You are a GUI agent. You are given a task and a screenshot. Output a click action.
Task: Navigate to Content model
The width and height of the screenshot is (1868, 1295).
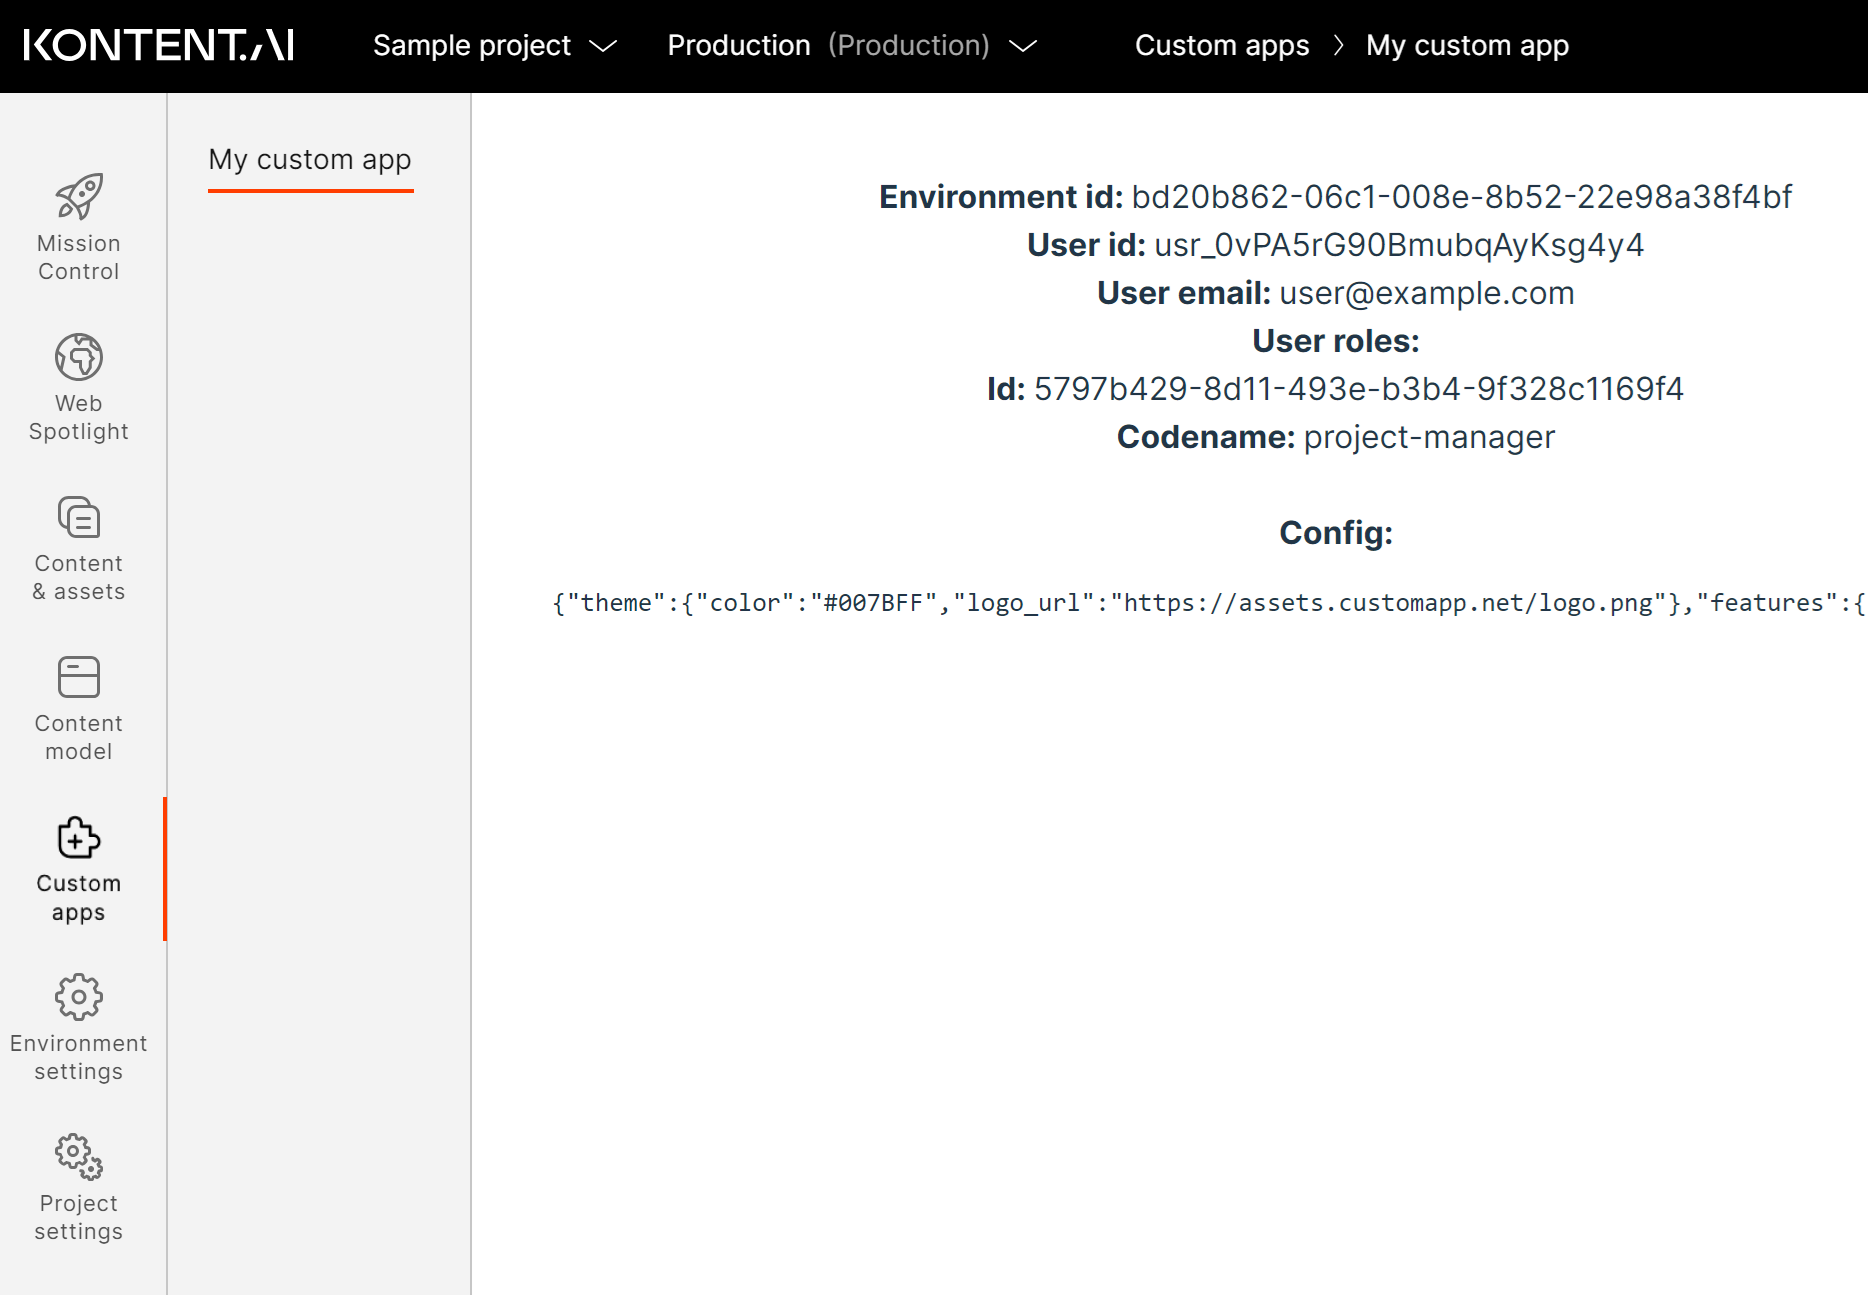79,708
